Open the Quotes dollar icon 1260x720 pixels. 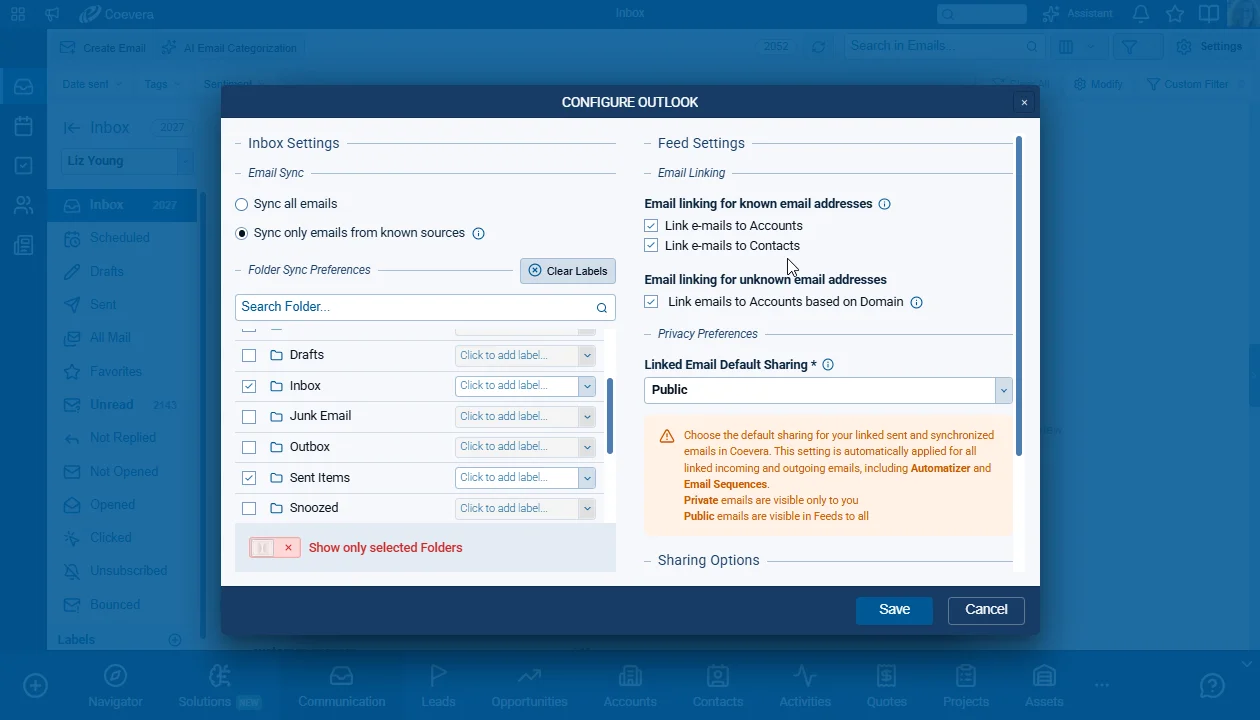[x=886, y=676]
